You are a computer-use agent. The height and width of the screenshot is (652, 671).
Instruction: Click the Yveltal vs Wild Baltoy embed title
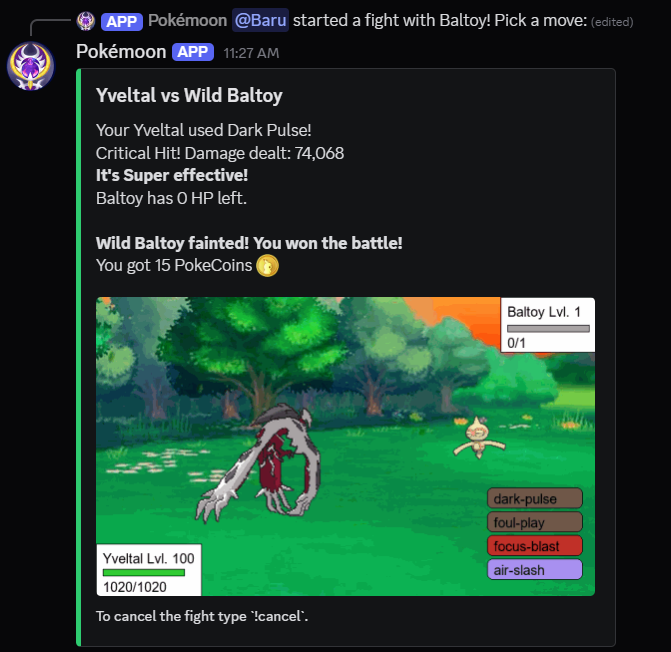coord(189,95)
